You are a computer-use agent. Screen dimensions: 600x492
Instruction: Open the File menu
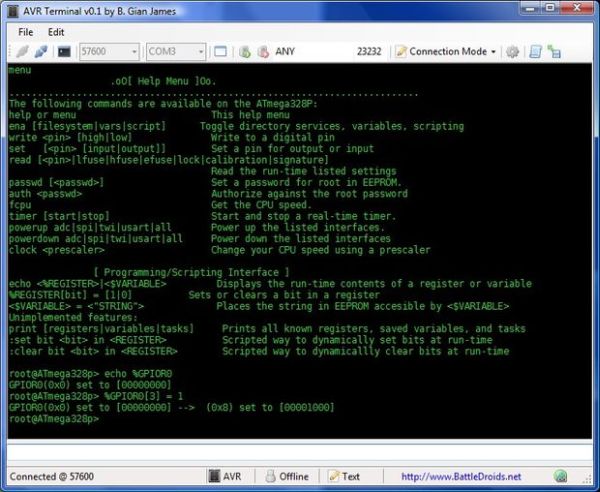[26, 32]
